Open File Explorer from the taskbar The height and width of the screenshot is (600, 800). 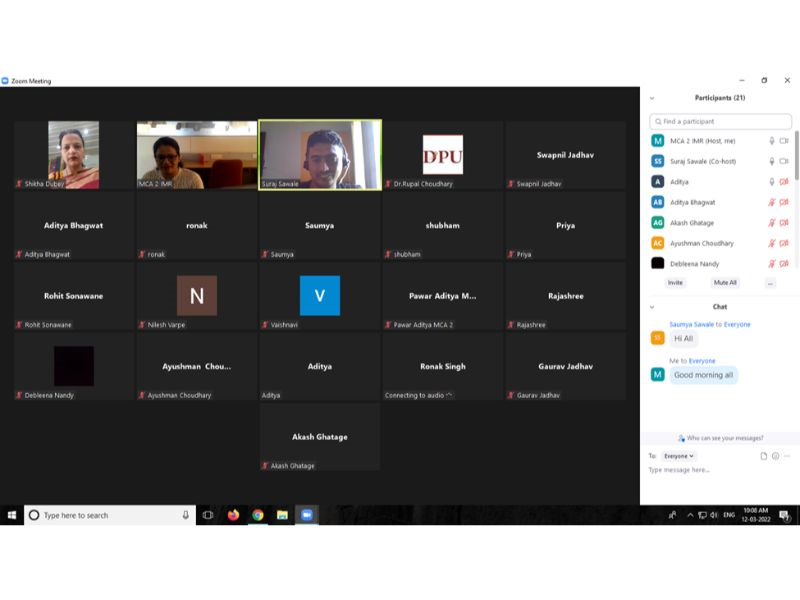(x=282, y=515)
